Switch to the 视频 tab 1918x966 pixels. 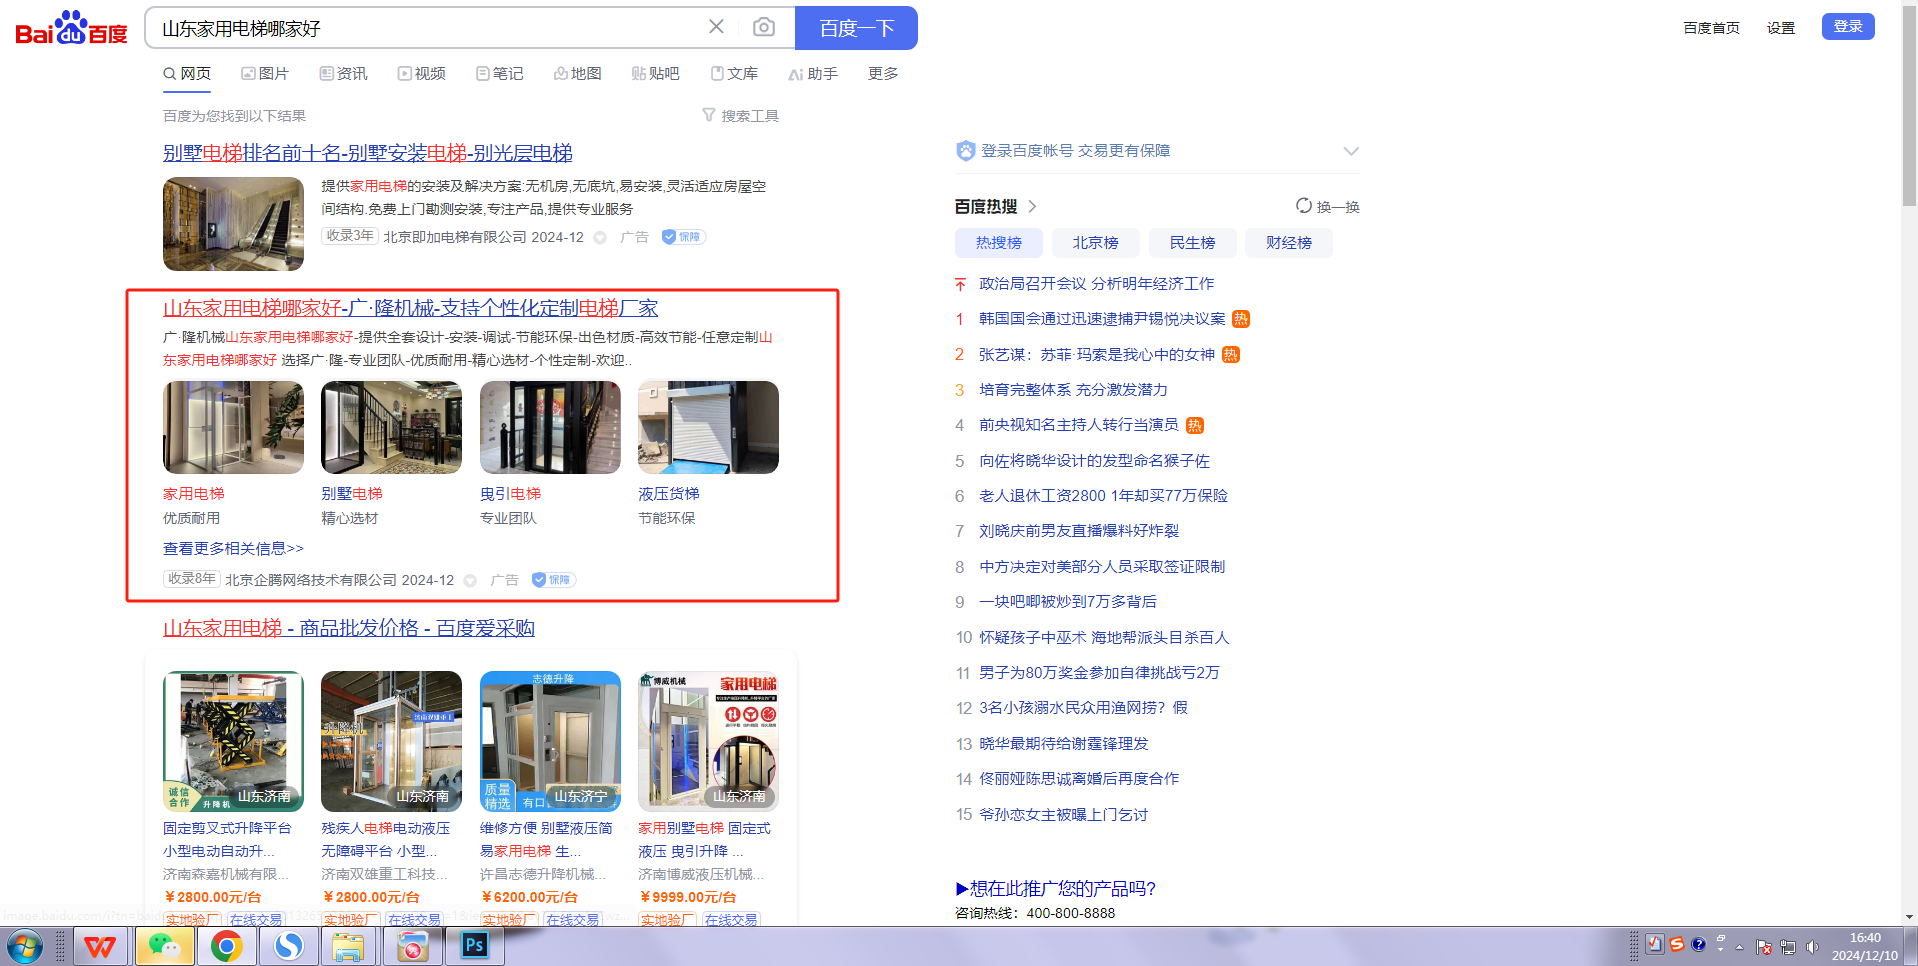[421, 73]
